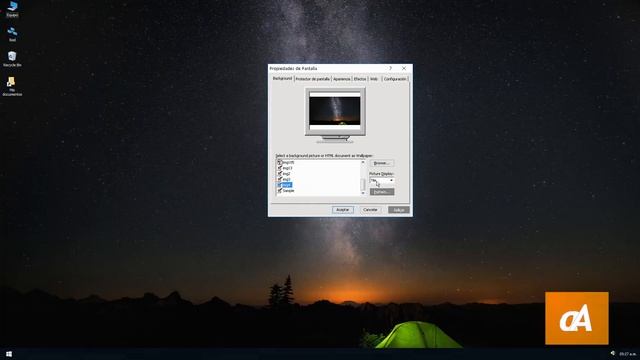Open the Equipo desktop icon
Viewport: 640px width, 360px height.
pos(12,9)
